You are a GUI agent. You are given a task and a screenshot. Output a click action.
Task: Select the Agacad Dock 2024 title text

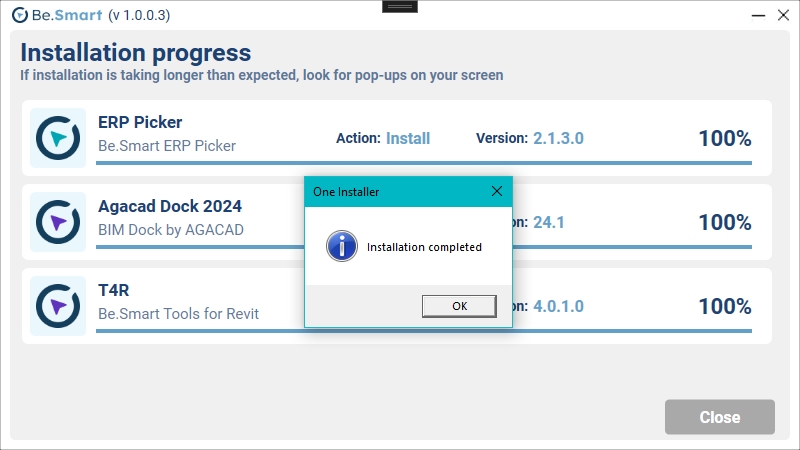pos(169,206)
